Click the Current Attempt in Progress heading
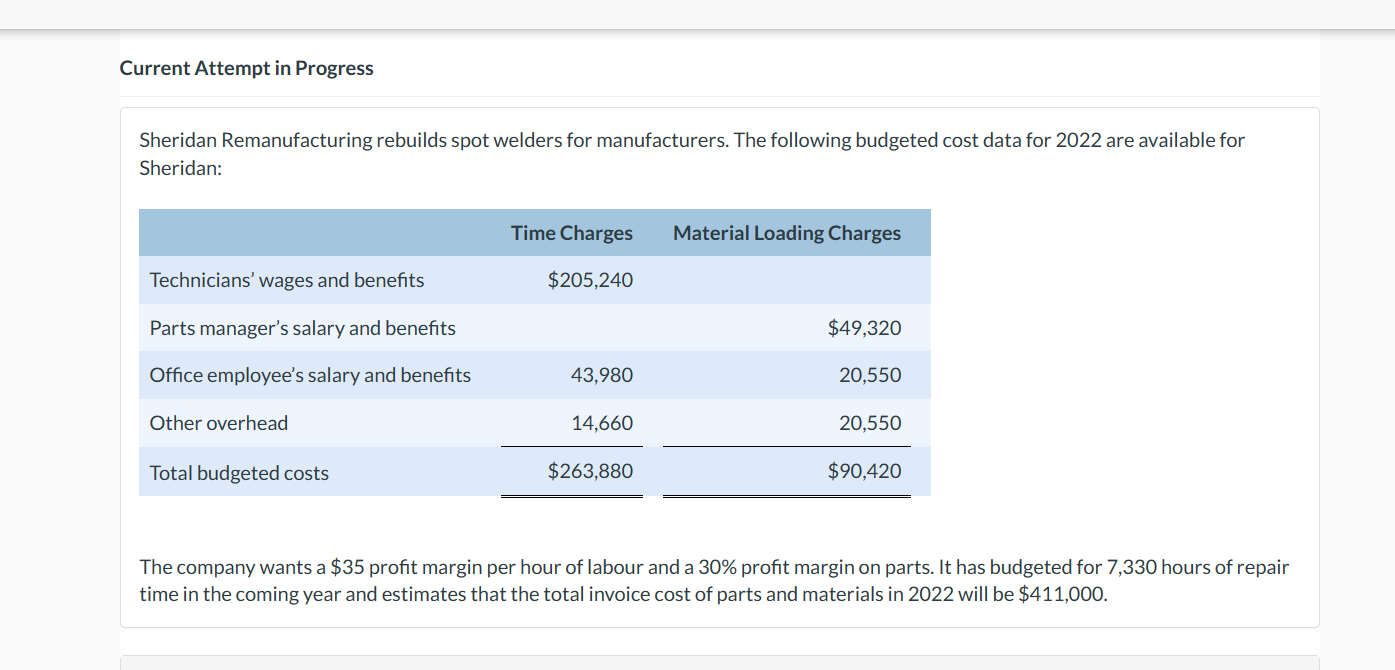1395x670 pixels. pyautogui.click(x=246, y=68)
